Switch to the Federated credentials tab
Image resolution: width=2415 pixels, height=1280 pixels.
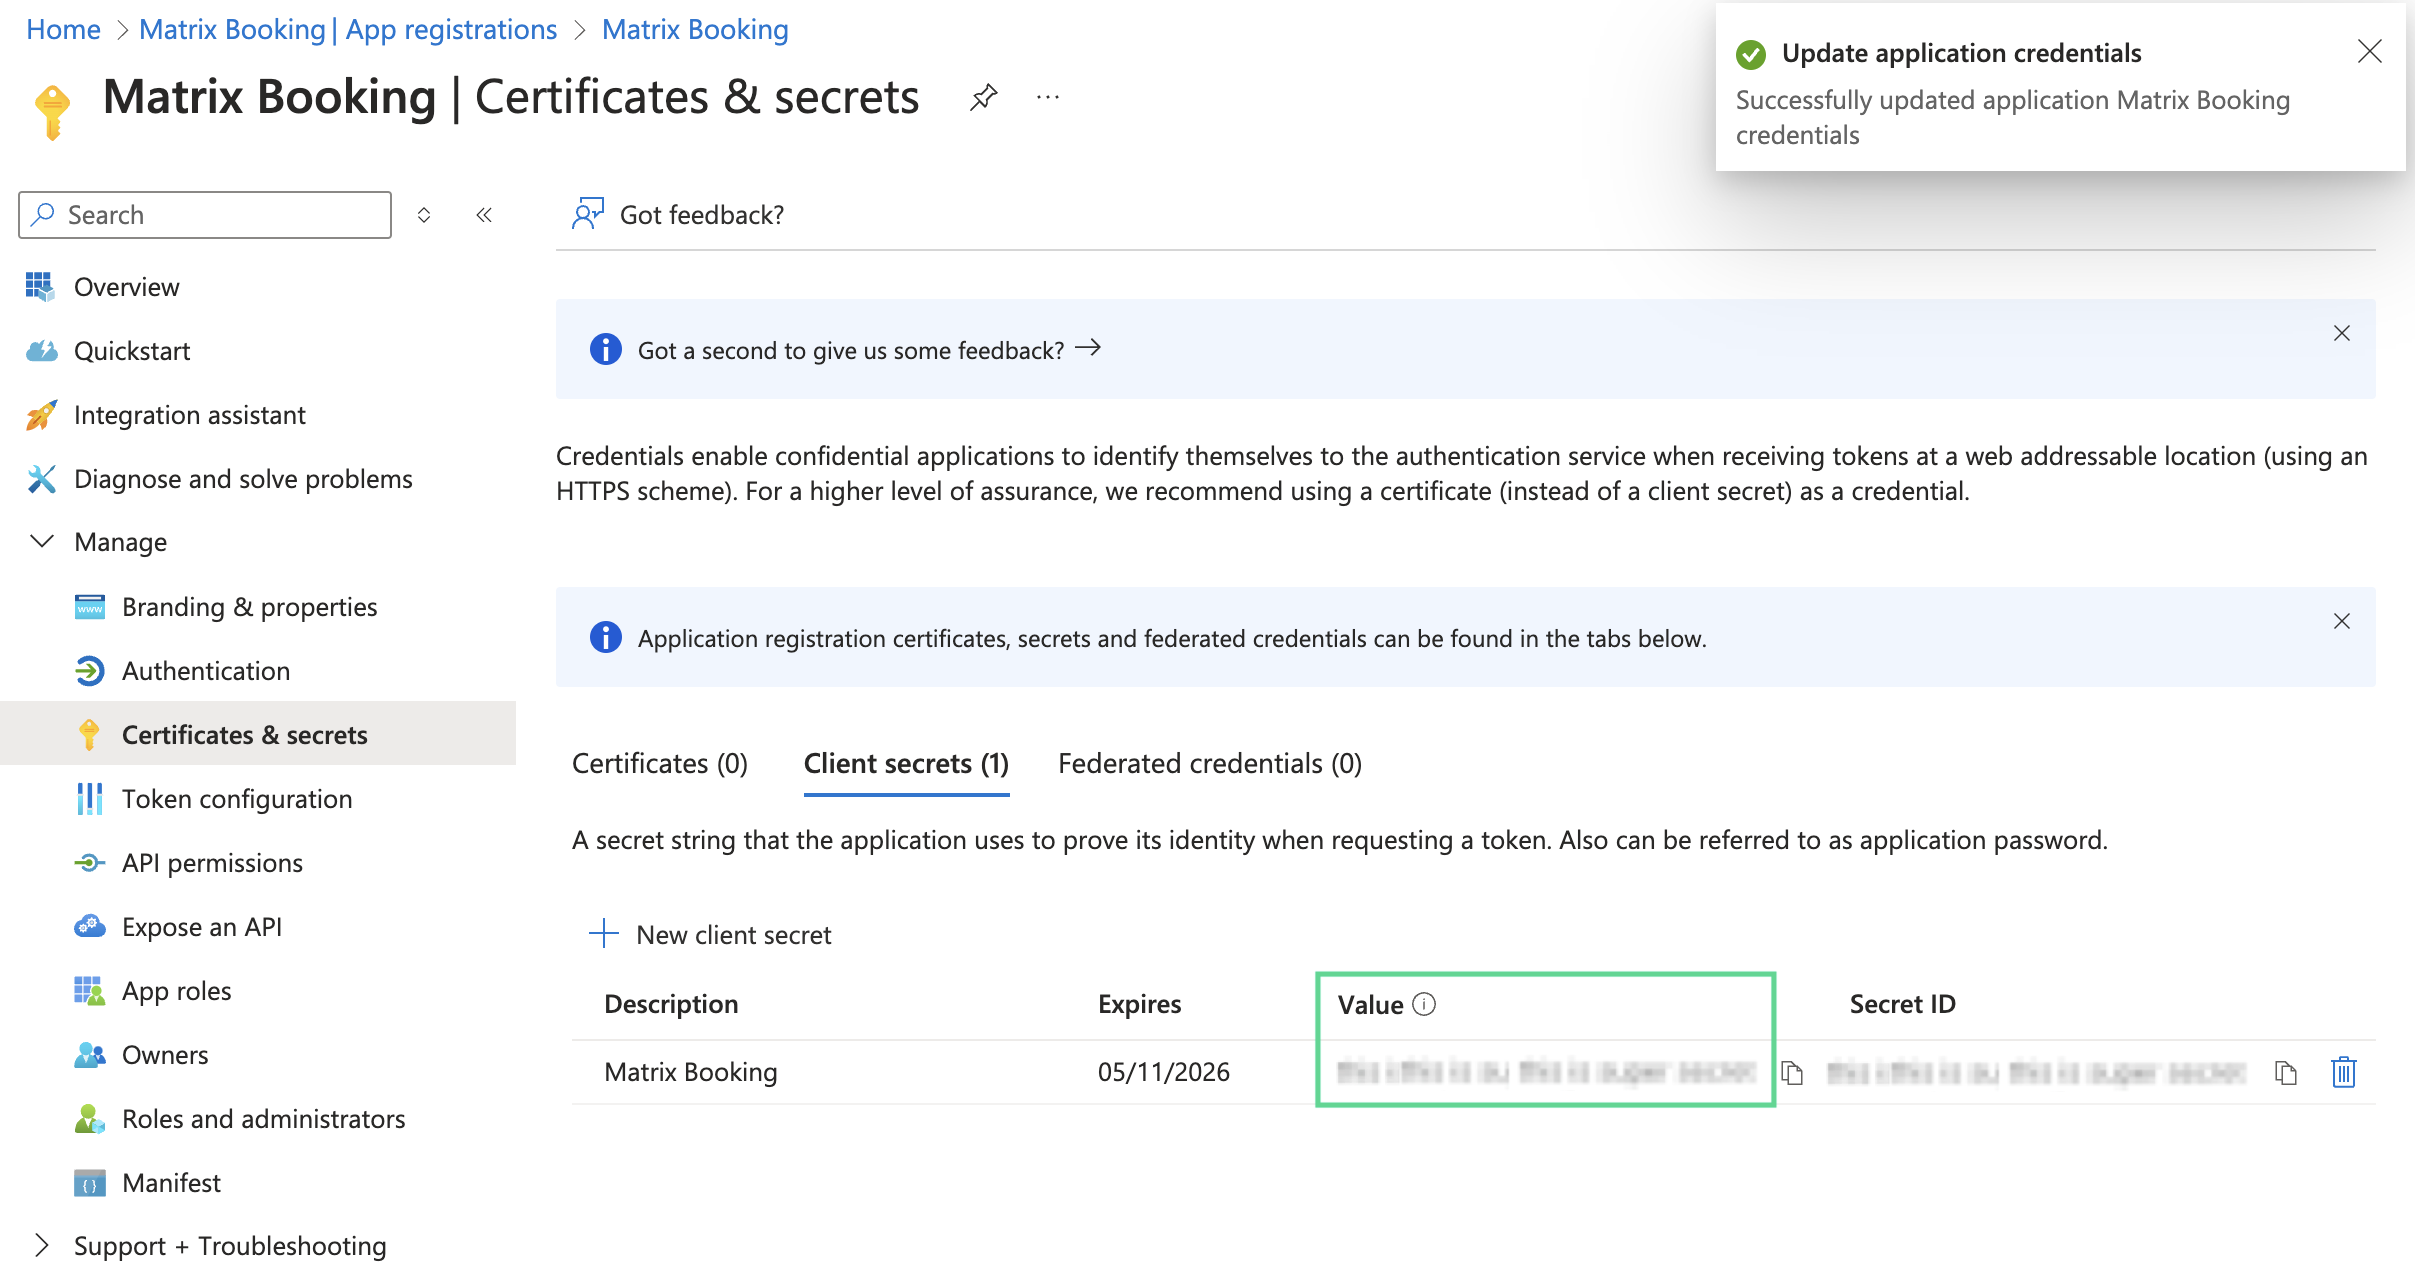pyautogui.click(x=1209, y=763)
